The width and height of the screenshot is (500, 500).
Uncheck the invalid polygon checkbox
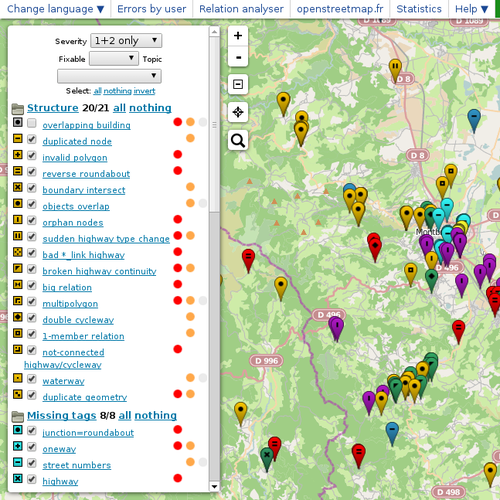pyautogui.click(x=32, y=155)
